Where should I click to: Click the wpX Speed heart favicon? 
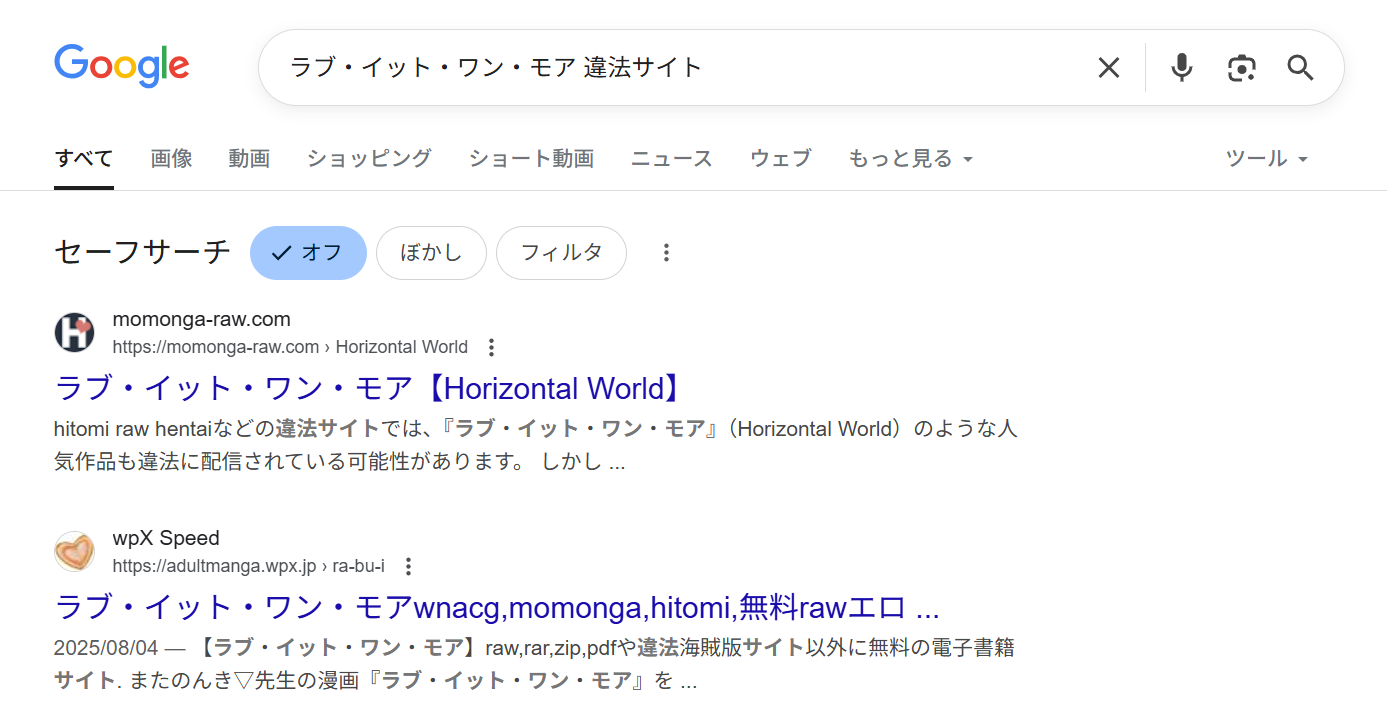(x=74, y=551)
